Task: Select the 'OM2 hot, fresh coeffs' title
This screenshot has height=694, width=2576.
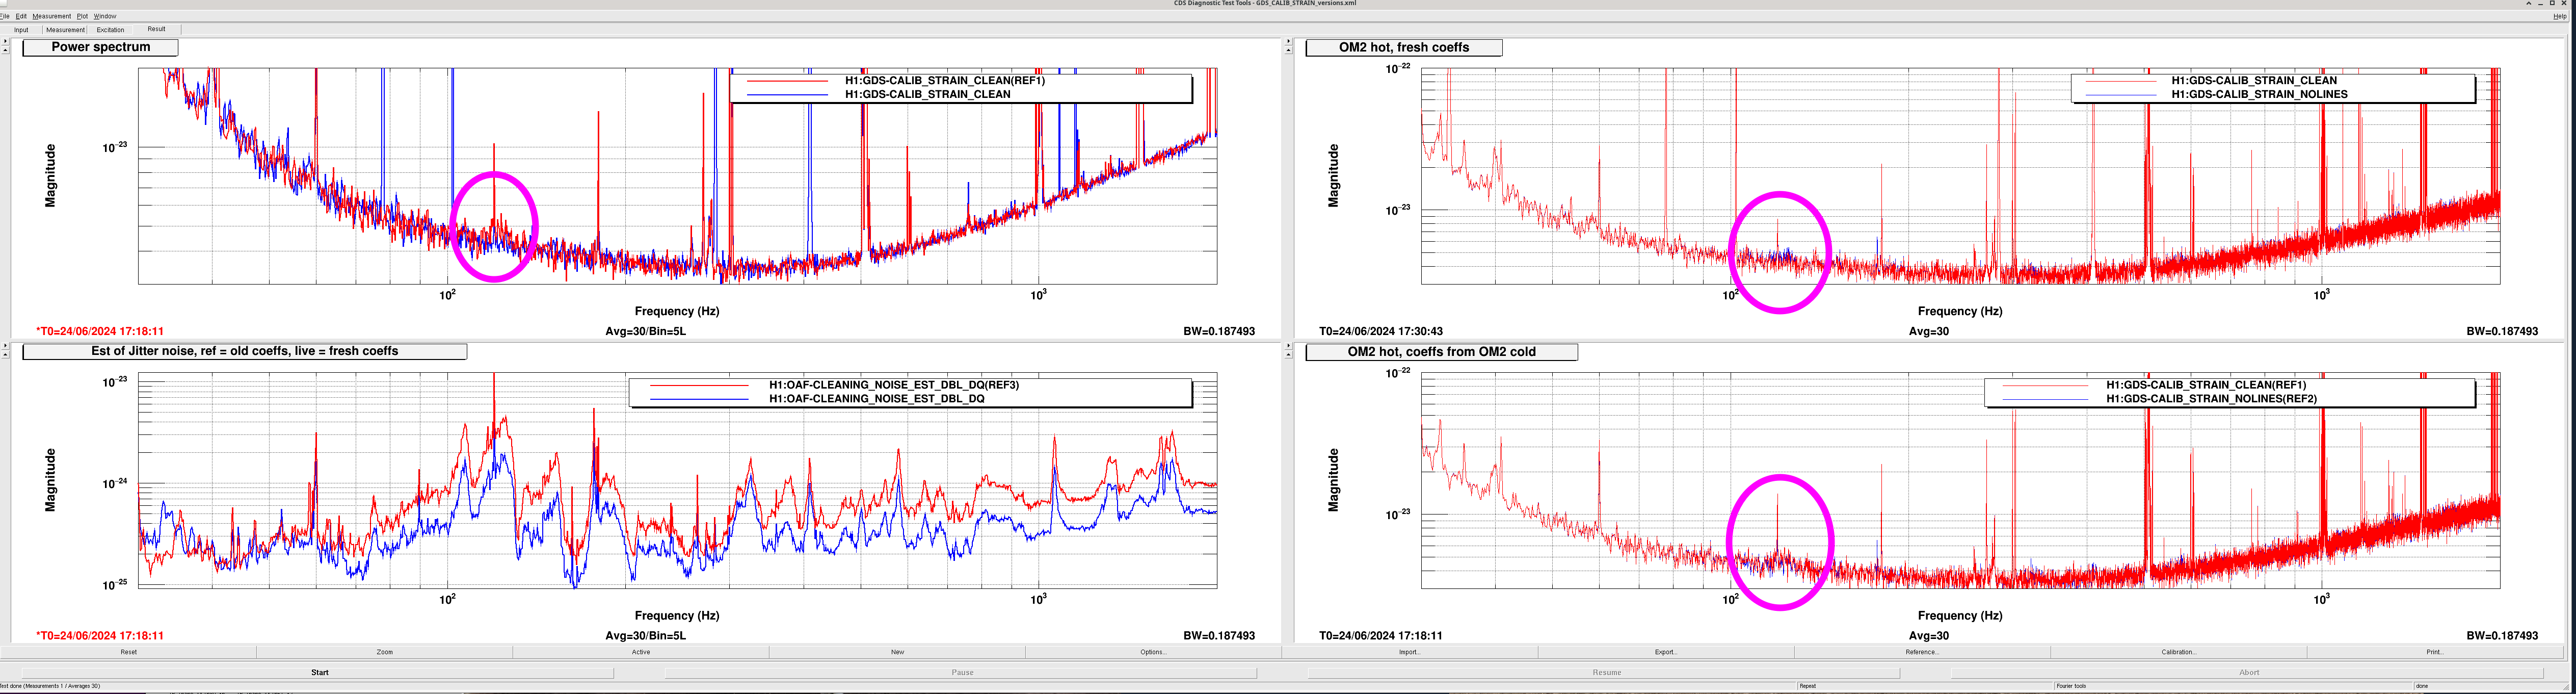Action: 1404,47
